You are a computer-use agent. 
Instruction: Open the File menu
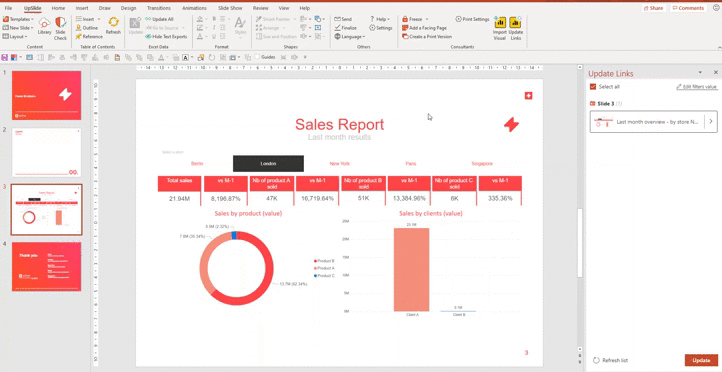coord(8,8)
